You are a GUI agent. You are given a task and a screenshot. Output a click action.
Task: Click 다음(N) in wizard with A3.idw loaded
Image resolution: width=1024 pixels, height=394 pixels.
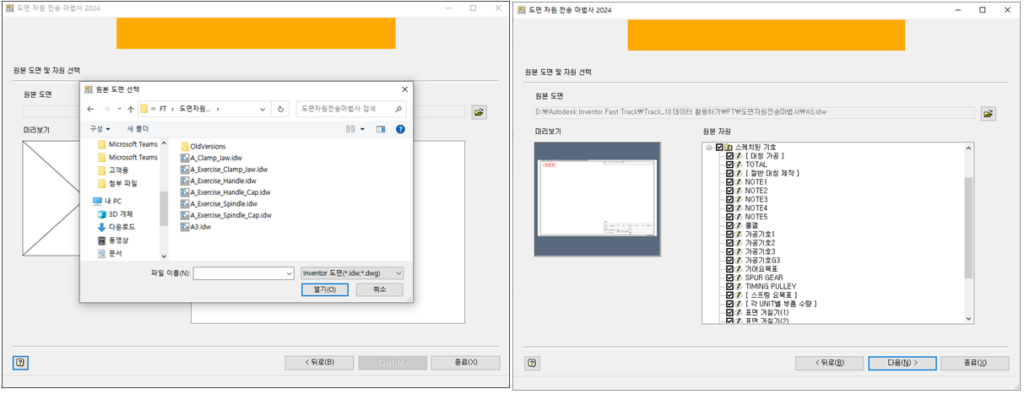point(902,363)
